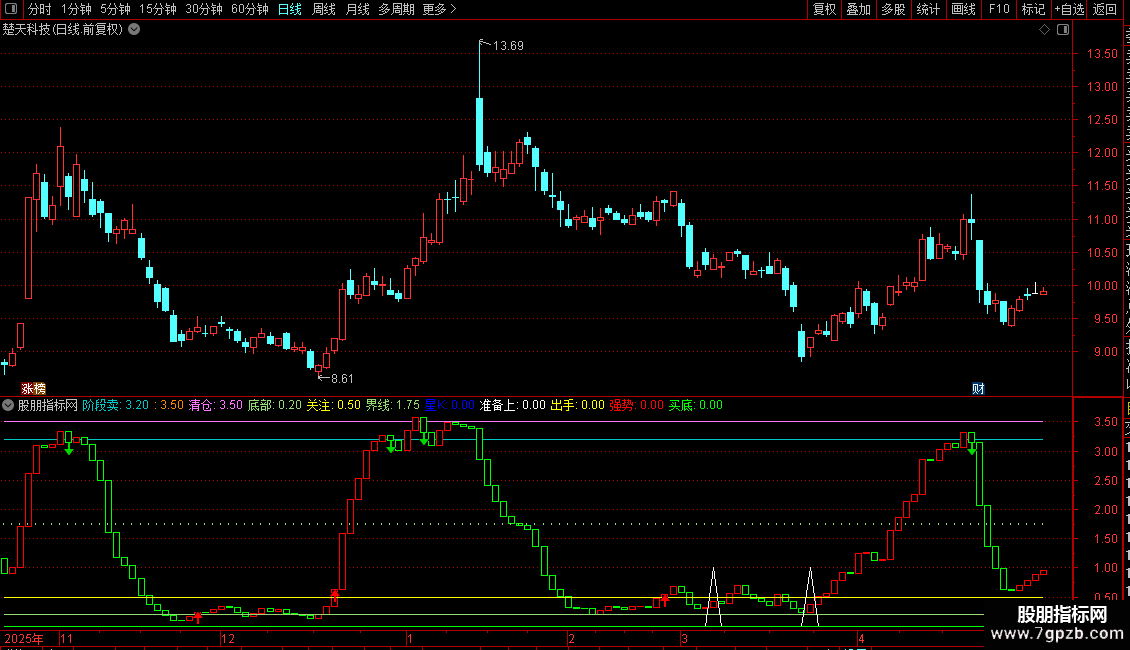Click the 8.61 low price marker
The image size is (1130, 650).
(x=336, y=378)
